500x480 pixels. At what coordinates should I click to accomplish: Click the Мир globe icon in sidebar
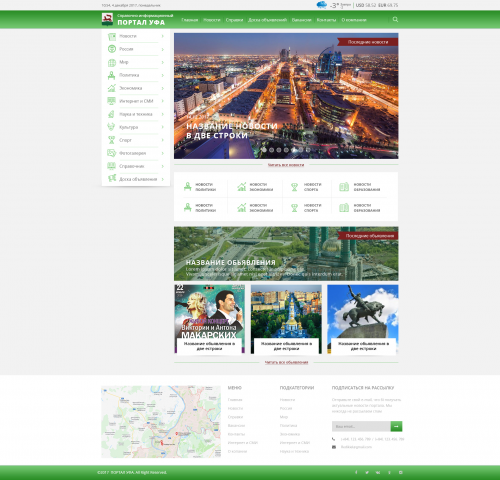112,62
